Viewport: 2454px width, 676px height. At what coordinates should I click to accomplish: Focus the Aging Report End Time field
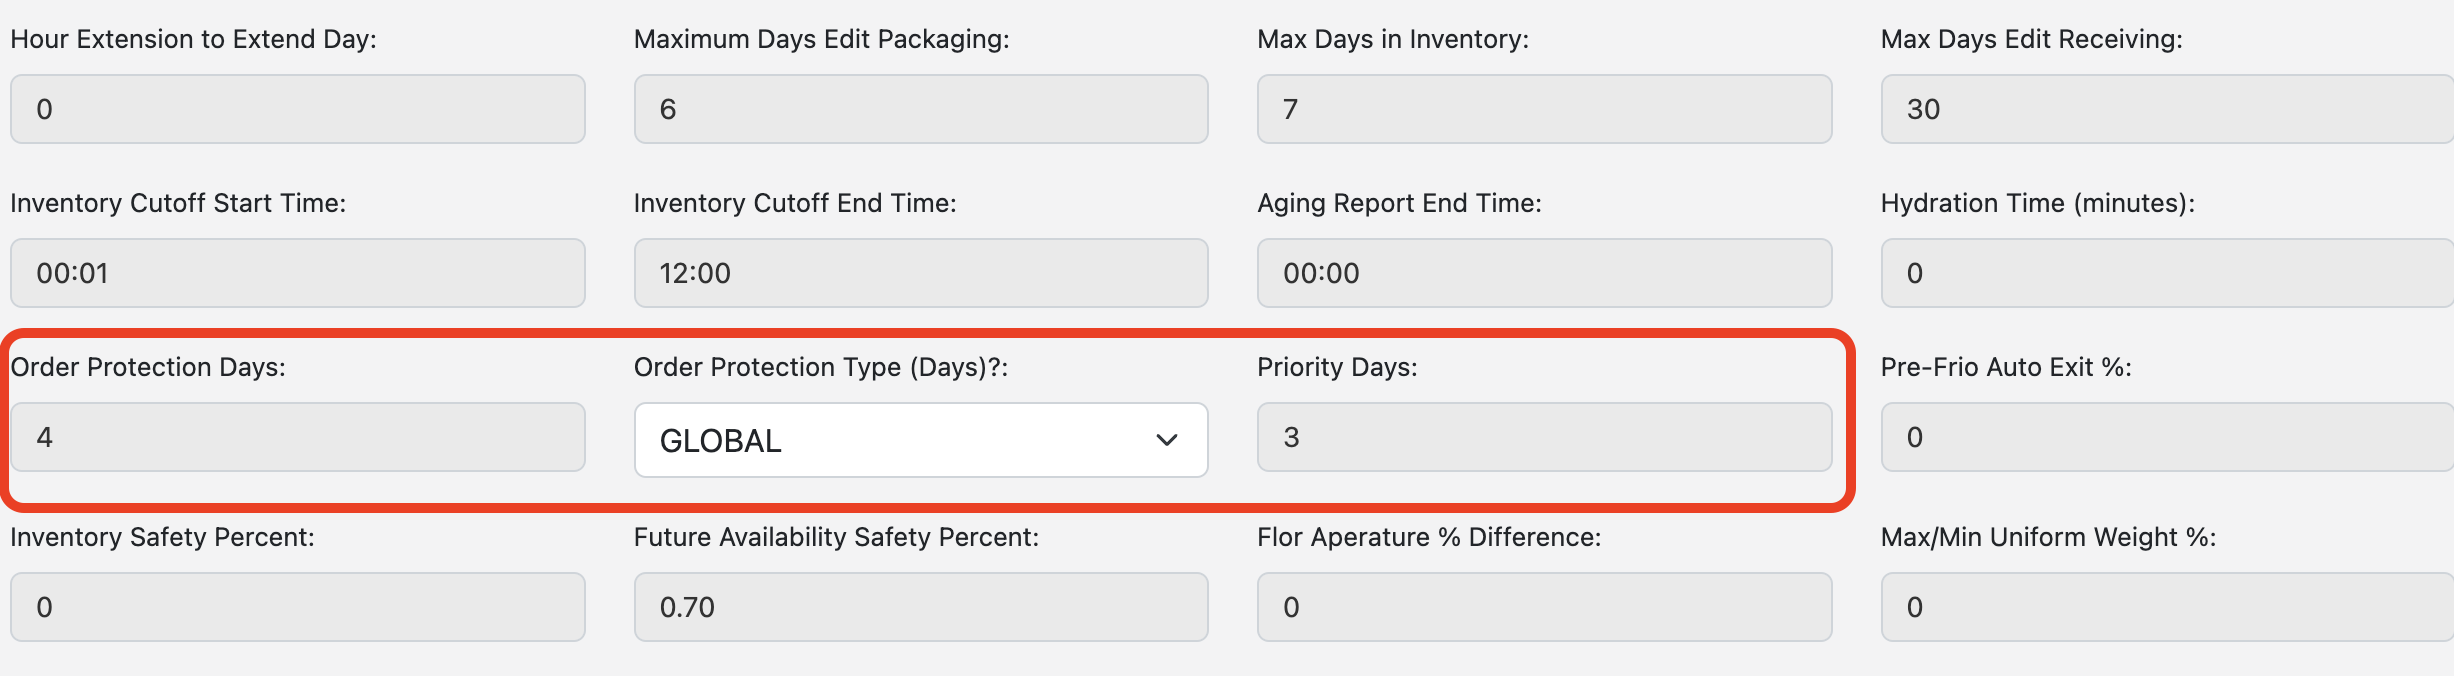click(1544, 273)
